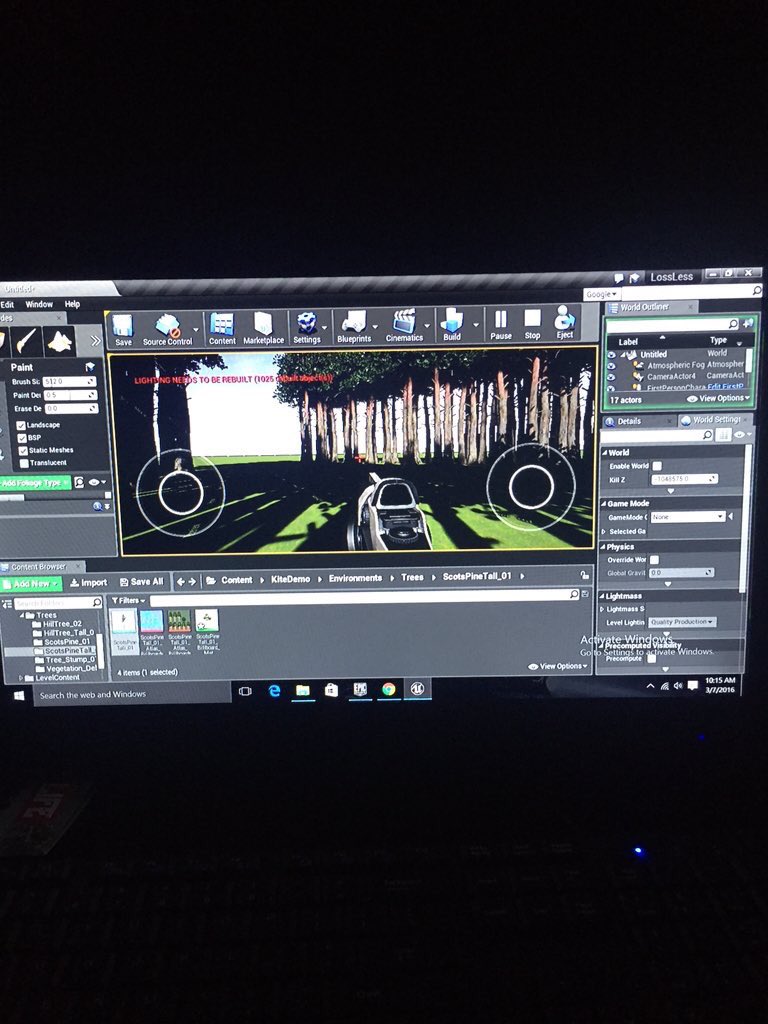Expand the Selected GameMode row
The width and height of the screenshot is (768, 1024).
[x=604, y=532]
